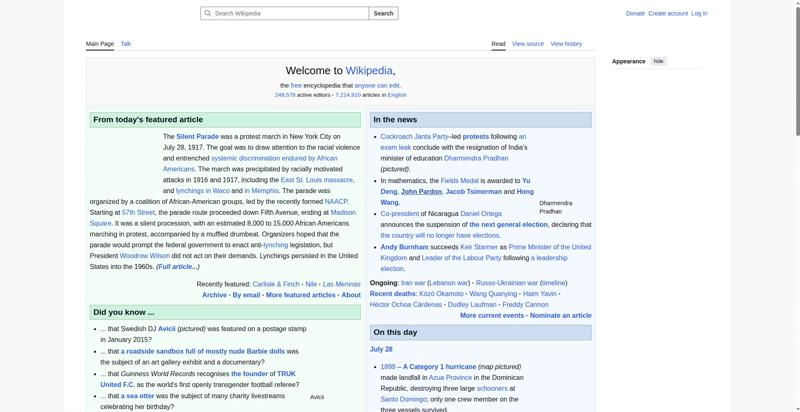This screenshot has height=412, width=800.
Task: Open the Madison Square link
Action: pos(223,218)
